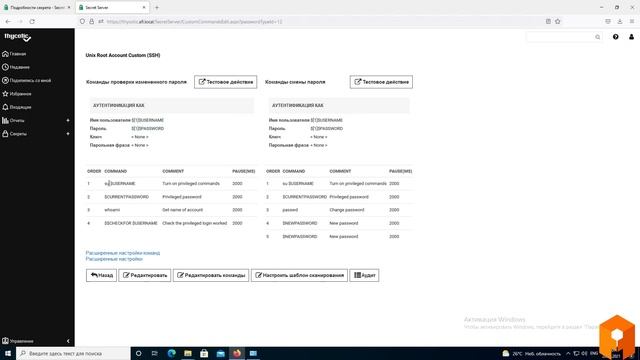
Task: Click the Windows taskbar search box
Action: [x=73, y=353]
